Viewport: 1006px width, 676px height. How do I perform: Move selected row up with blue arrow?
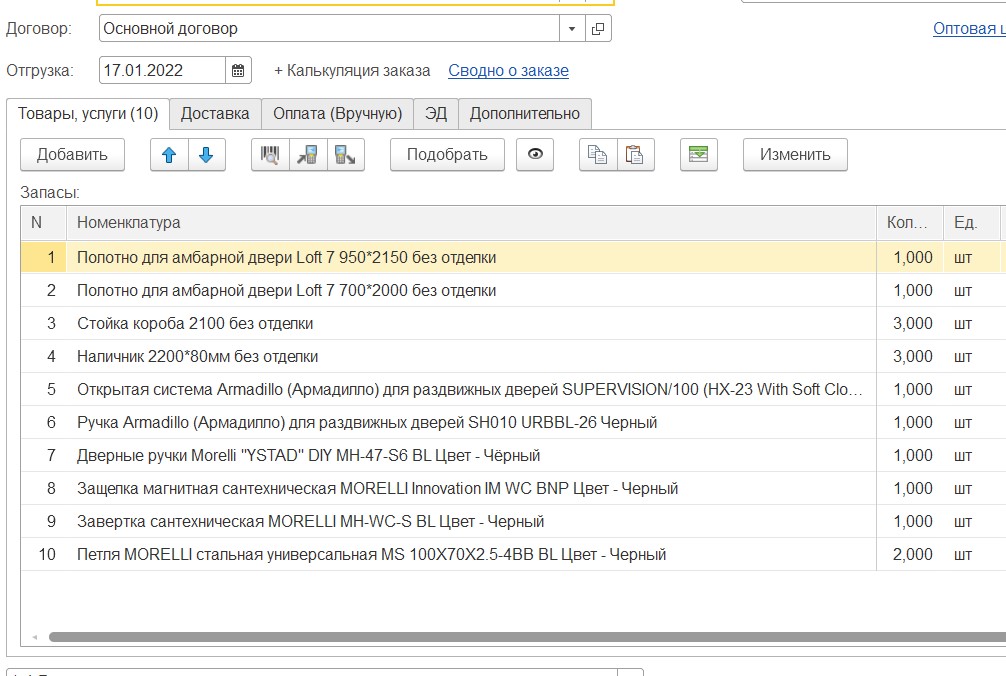pyautogui.click(x=169, y=155)
